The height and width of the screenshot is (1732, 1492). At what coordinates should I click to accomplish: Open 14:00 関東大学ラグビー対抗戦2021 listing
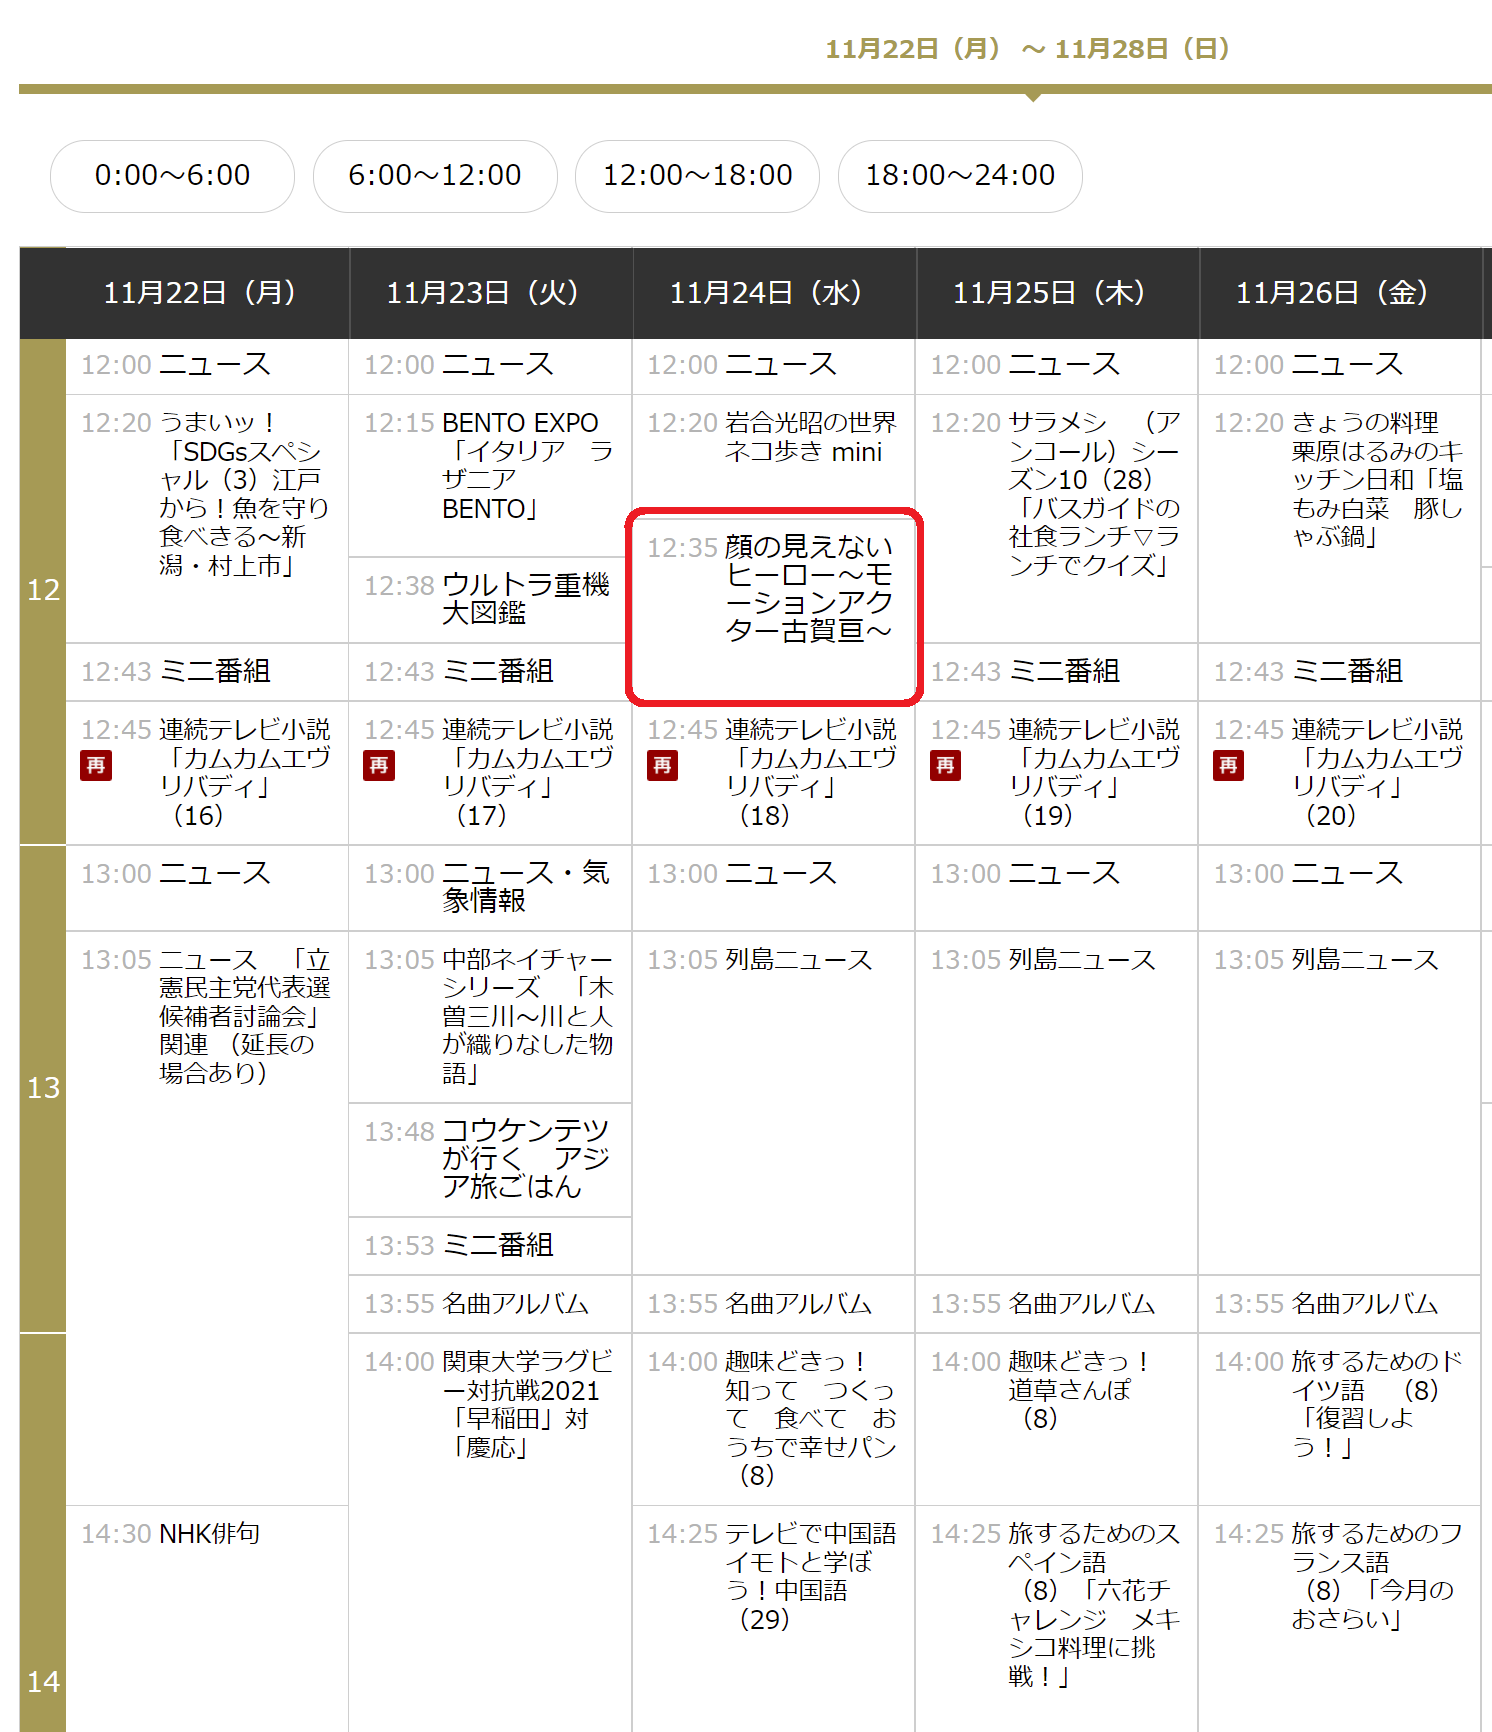coord(527,1404)
